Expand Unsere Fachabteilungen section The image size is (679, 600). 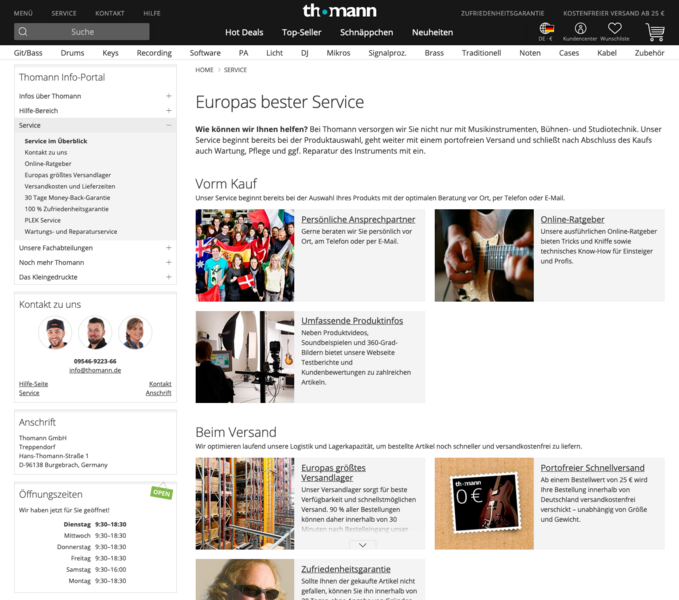pos(168,248)
